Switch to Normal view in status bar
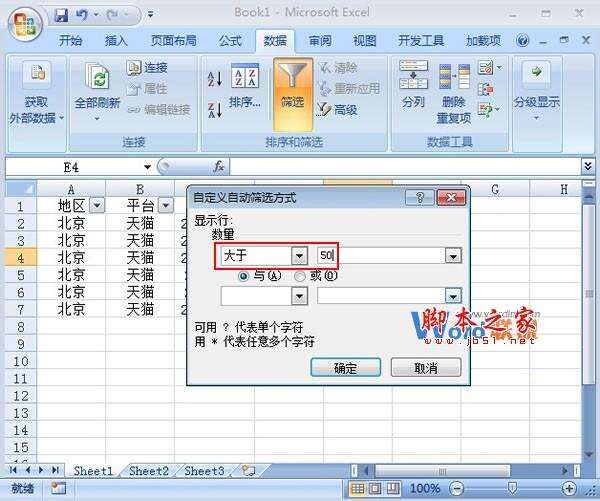The height and width of the screenshot is (501, 600). coord(357,488)
